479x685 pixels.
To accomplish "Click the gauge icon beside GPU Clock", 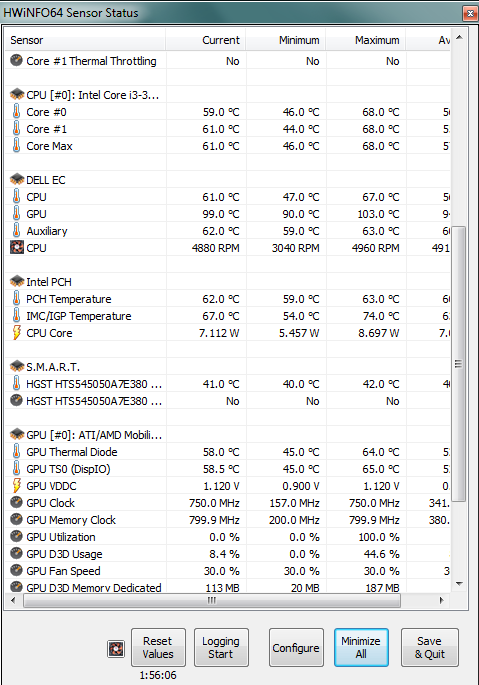I will [16, 502].
